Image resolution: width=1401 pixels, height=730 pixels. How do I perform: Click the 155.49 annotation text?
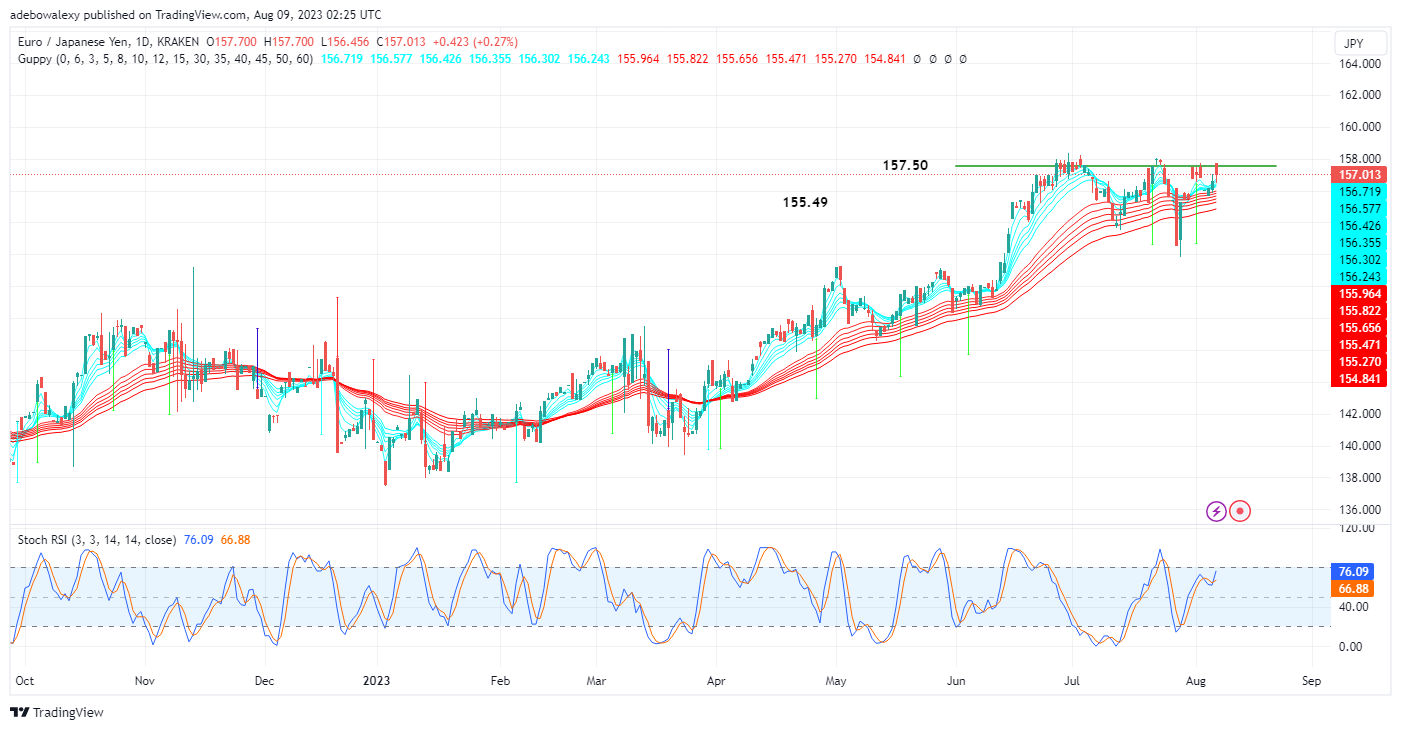(805, 202)
